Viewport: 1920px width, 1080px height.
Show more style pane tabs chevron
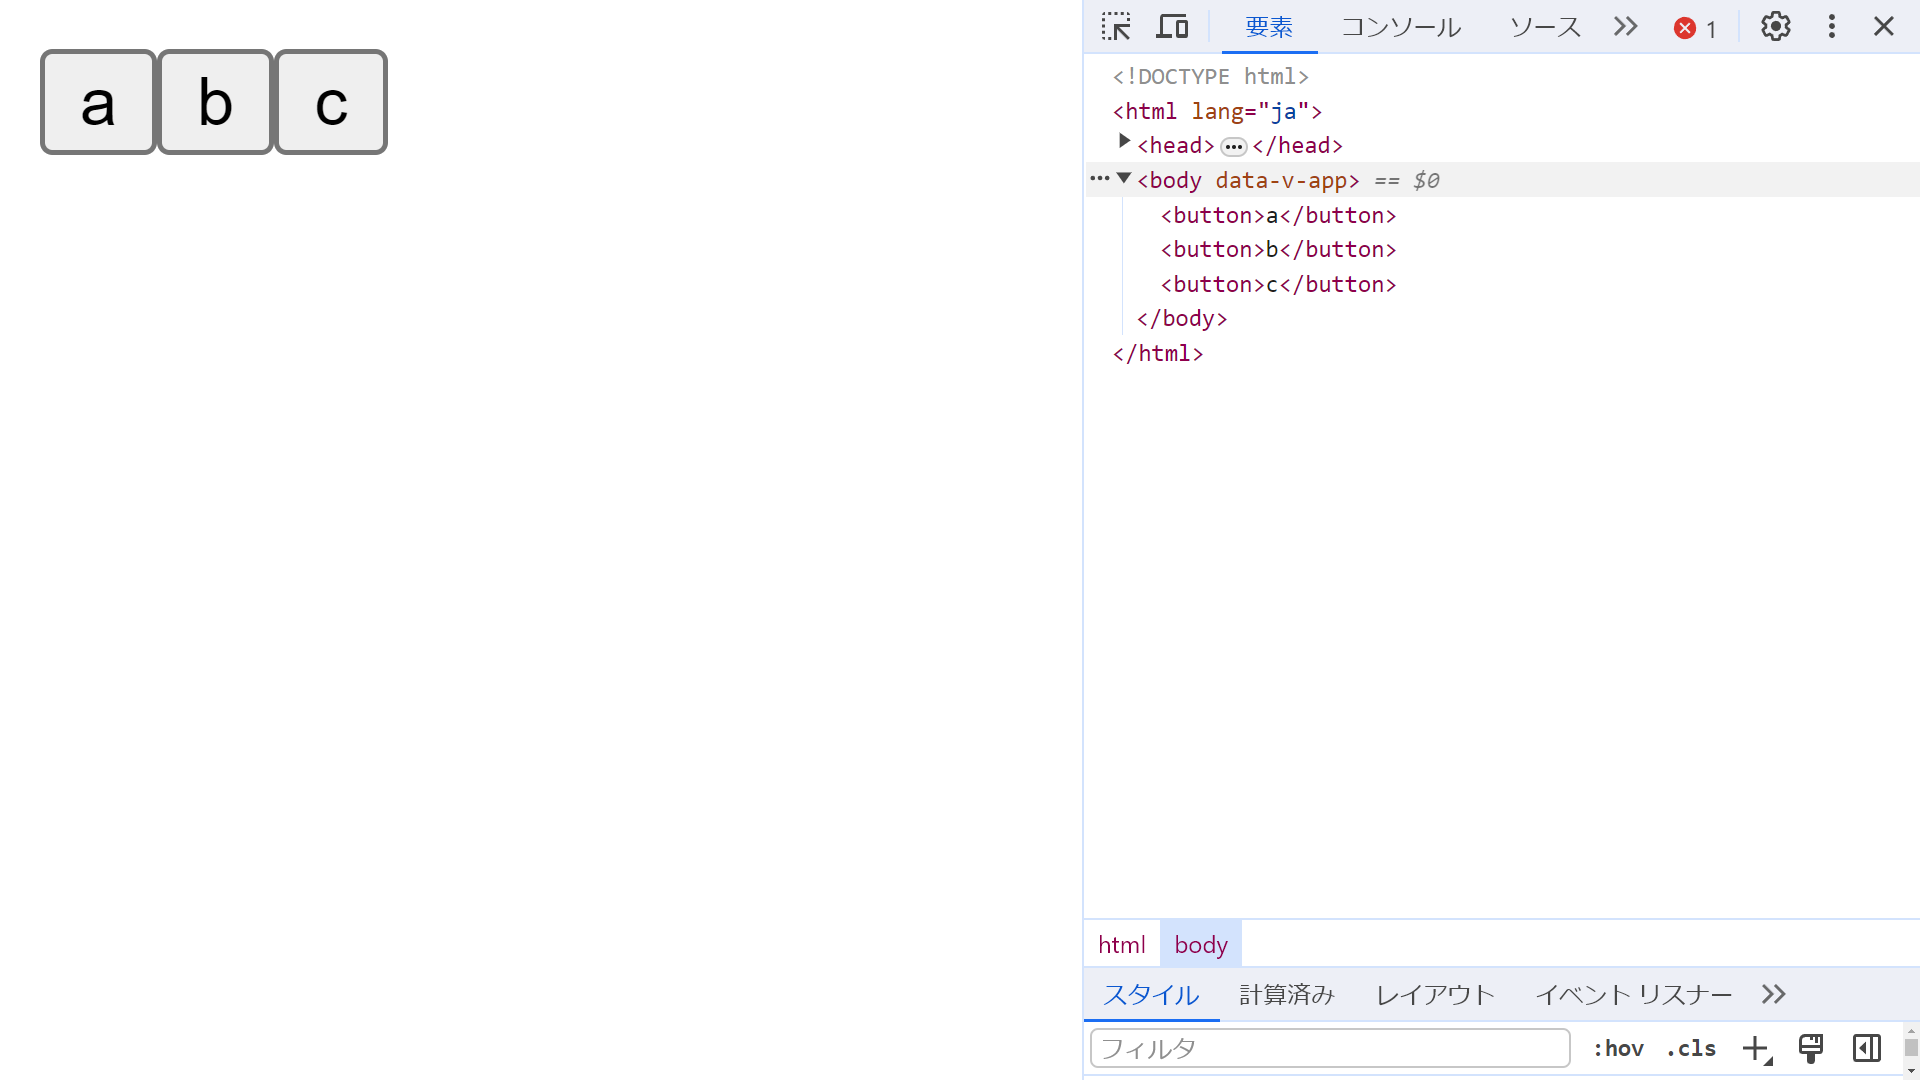tap(1773, 994)
